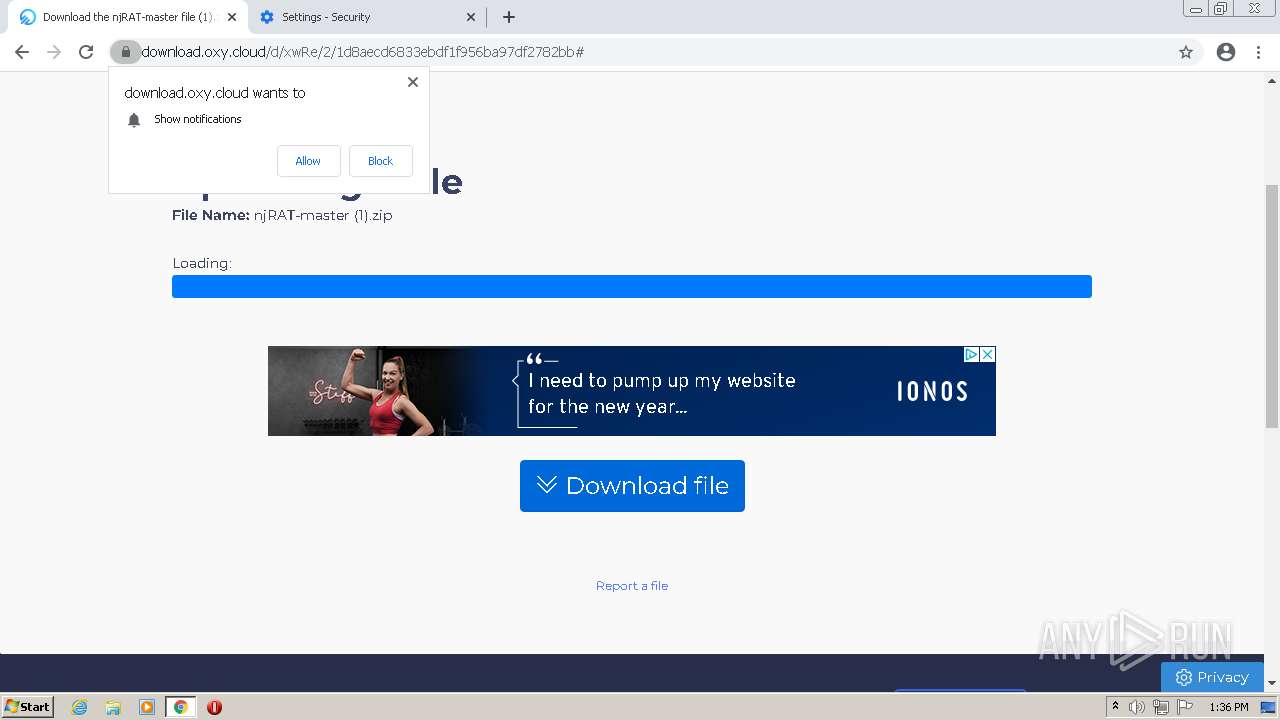The height and width of the screenshot is (720, 1280).
Task: Switch to Settings - Security tab
Action: [366, 17]
